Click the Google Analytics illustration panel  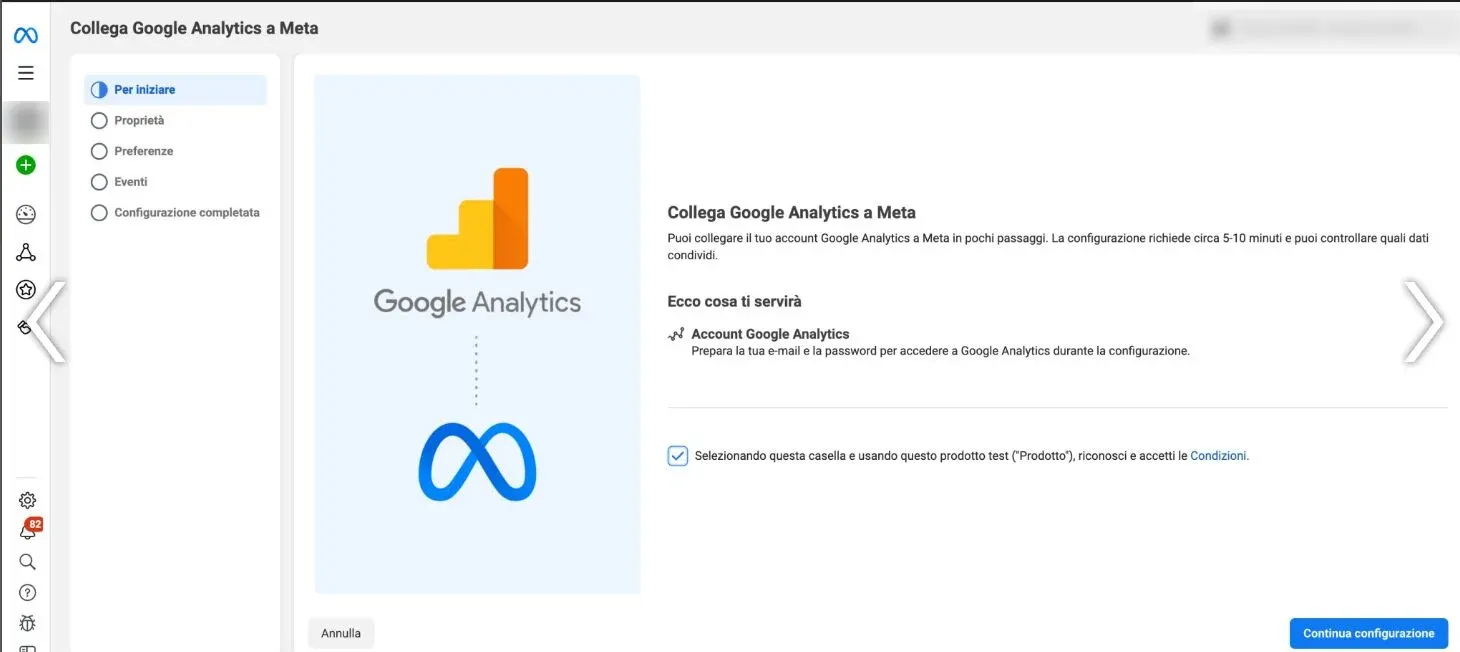[477, 333]
